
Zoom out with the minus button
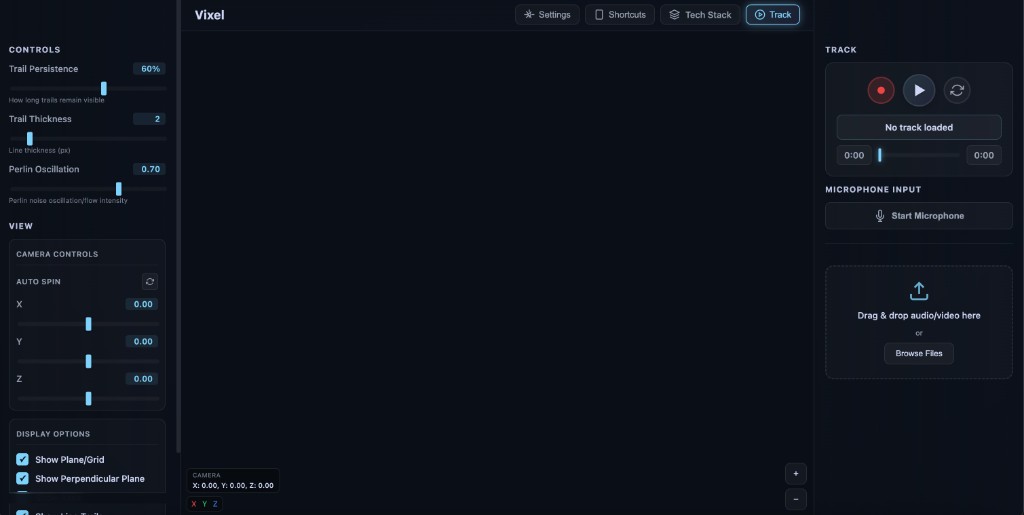click(x=795, y=499)
